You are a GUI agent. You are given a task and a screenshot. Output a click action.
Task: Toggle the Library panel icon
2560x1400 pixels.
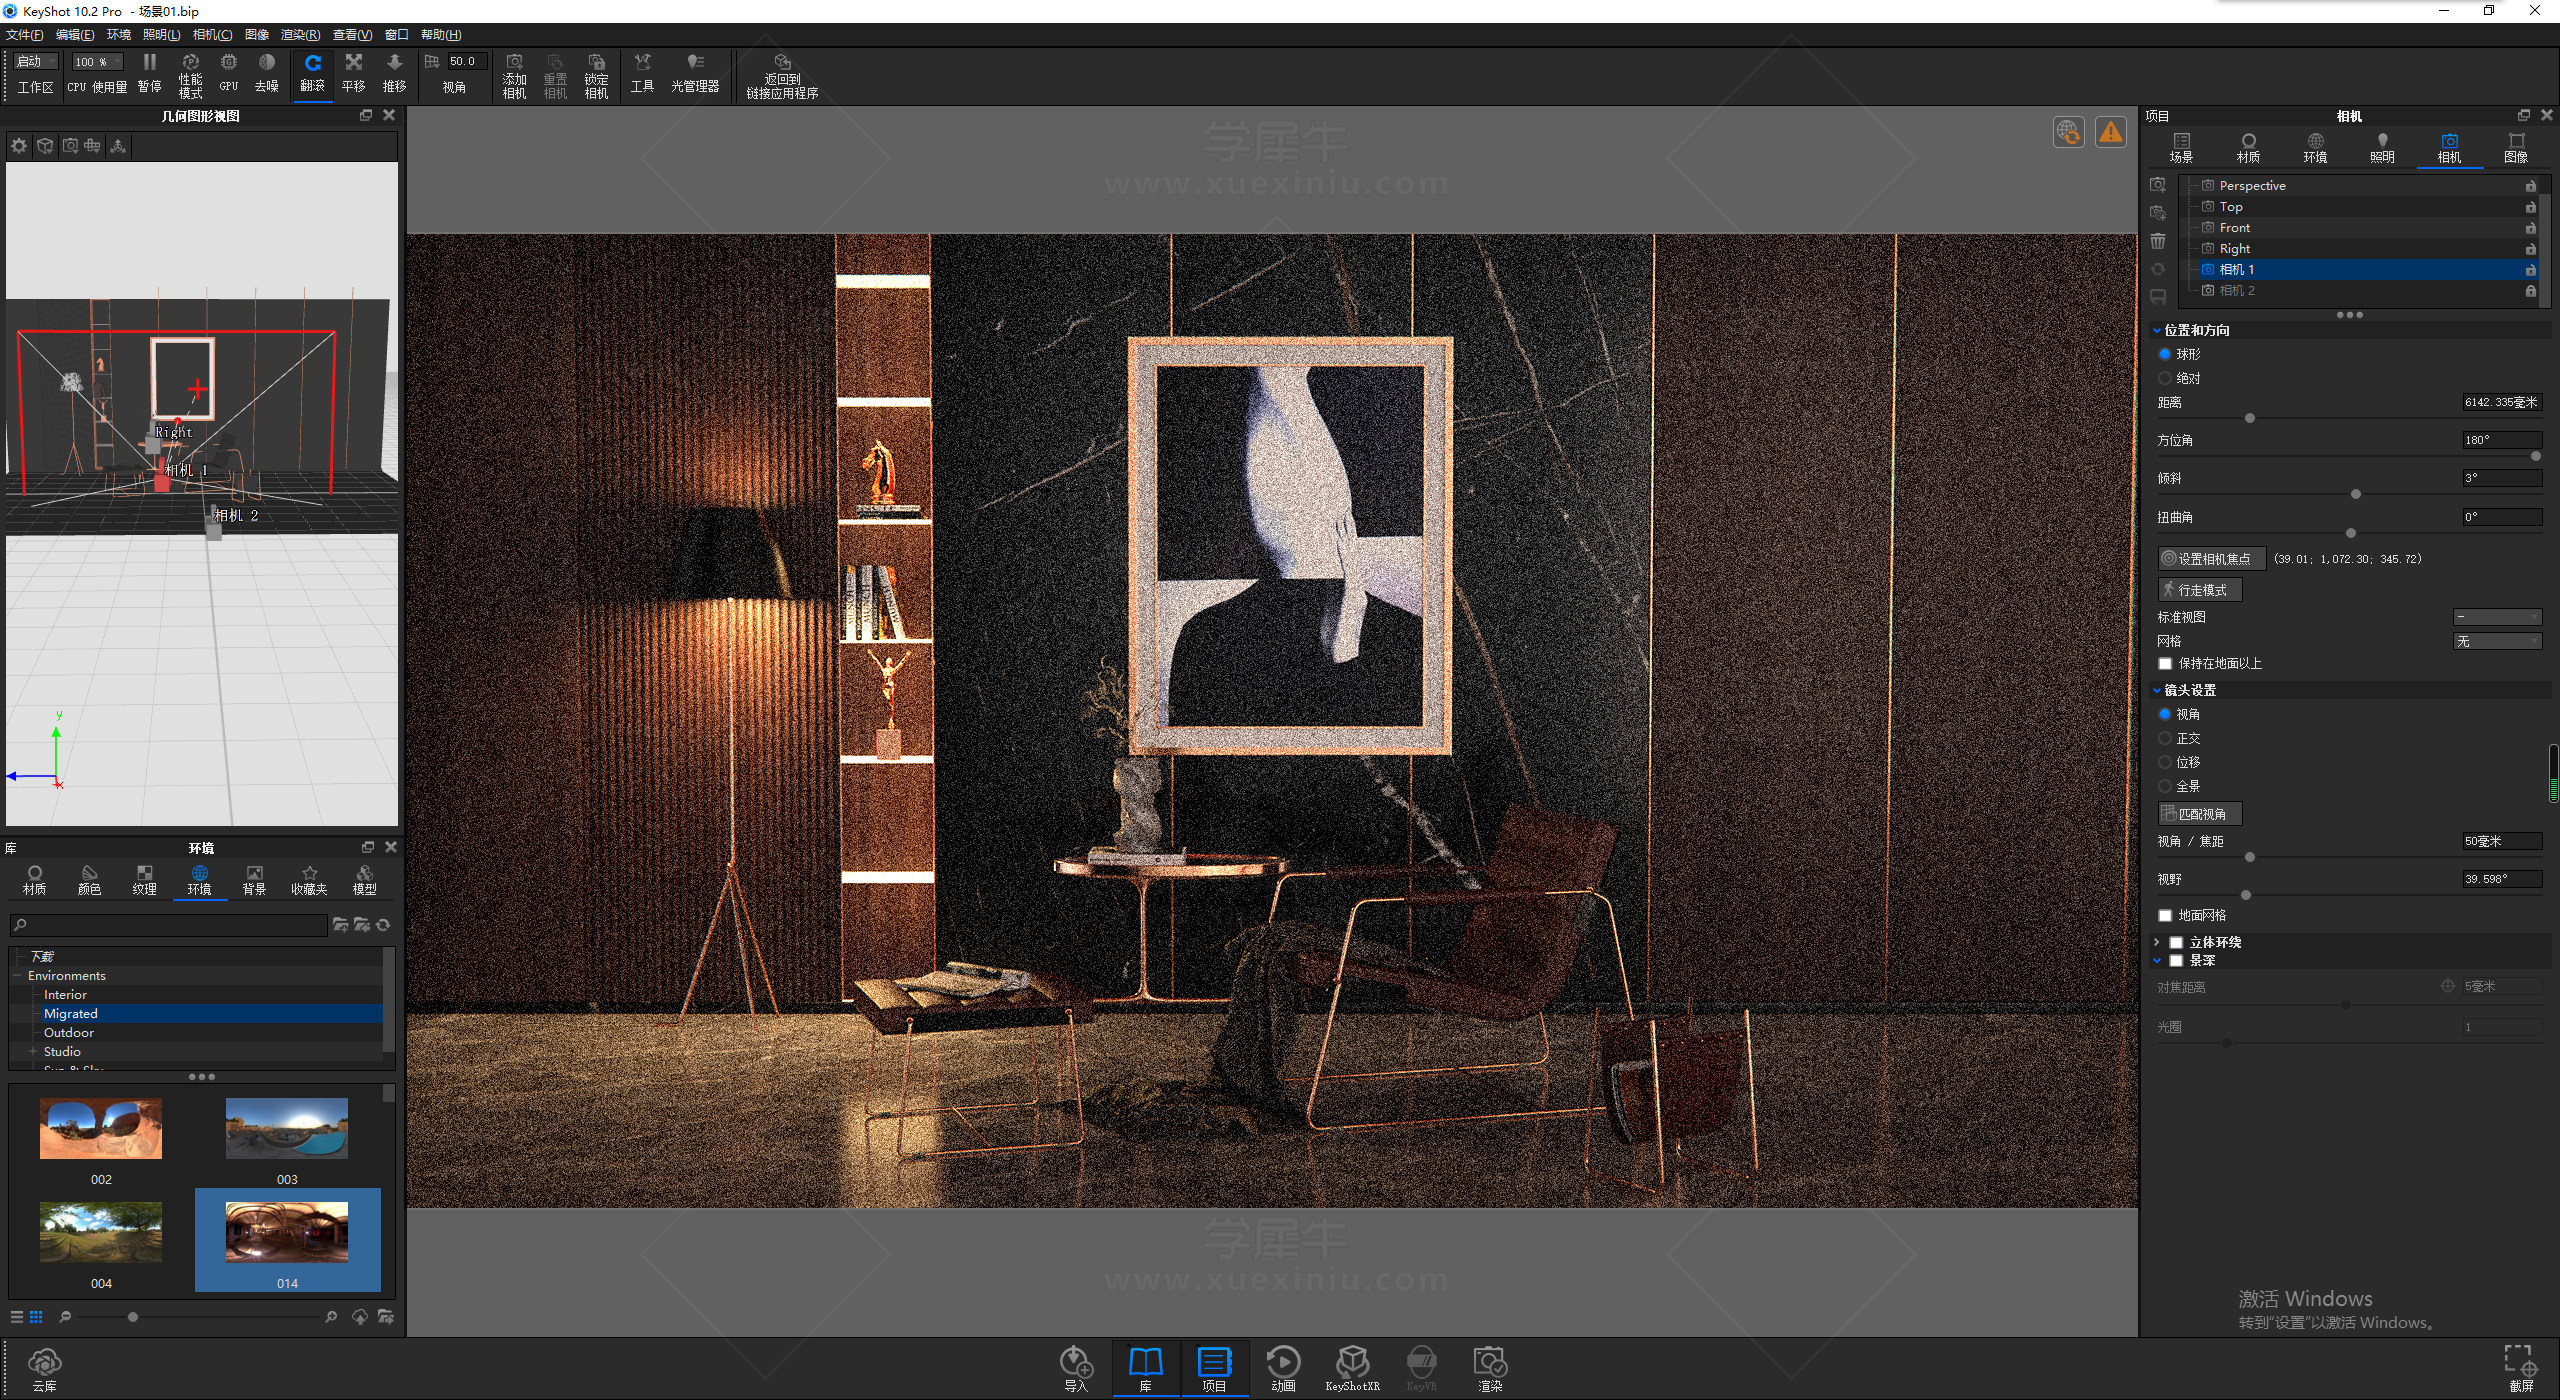click(x=1145, y=1369)
